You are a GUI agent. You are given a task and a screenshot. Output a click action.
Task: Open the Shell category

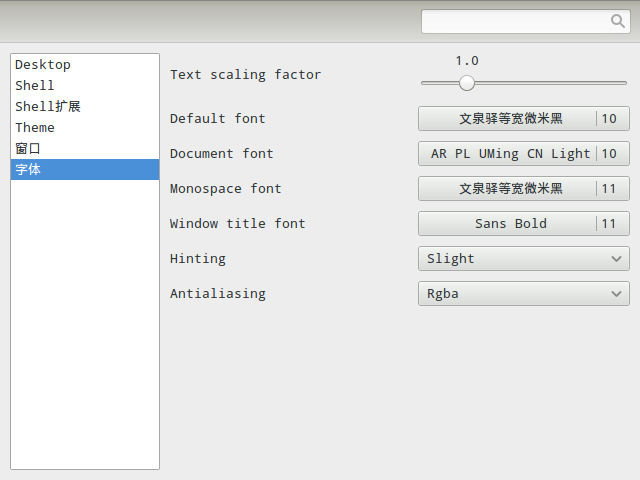(x=35, y=86)
